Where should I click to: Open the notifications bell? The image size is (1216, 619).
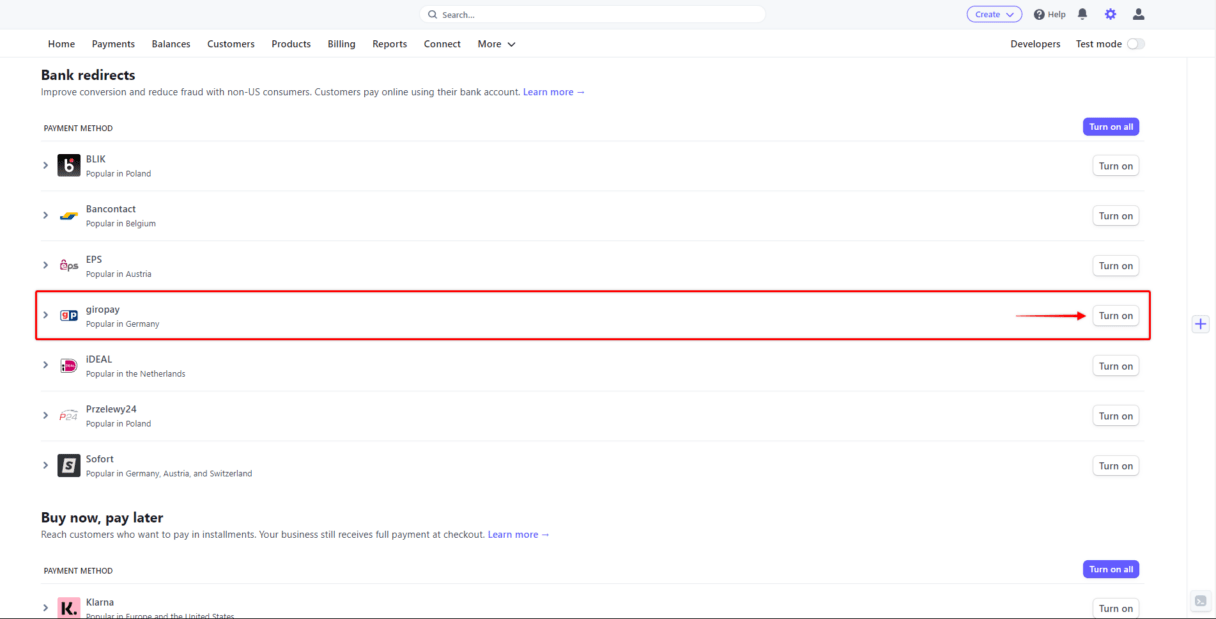tap(1082, 14)
